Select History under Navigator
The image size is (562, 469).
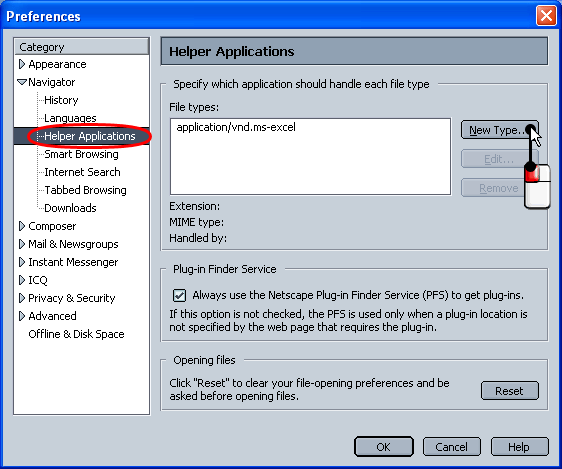click(61, 100)
